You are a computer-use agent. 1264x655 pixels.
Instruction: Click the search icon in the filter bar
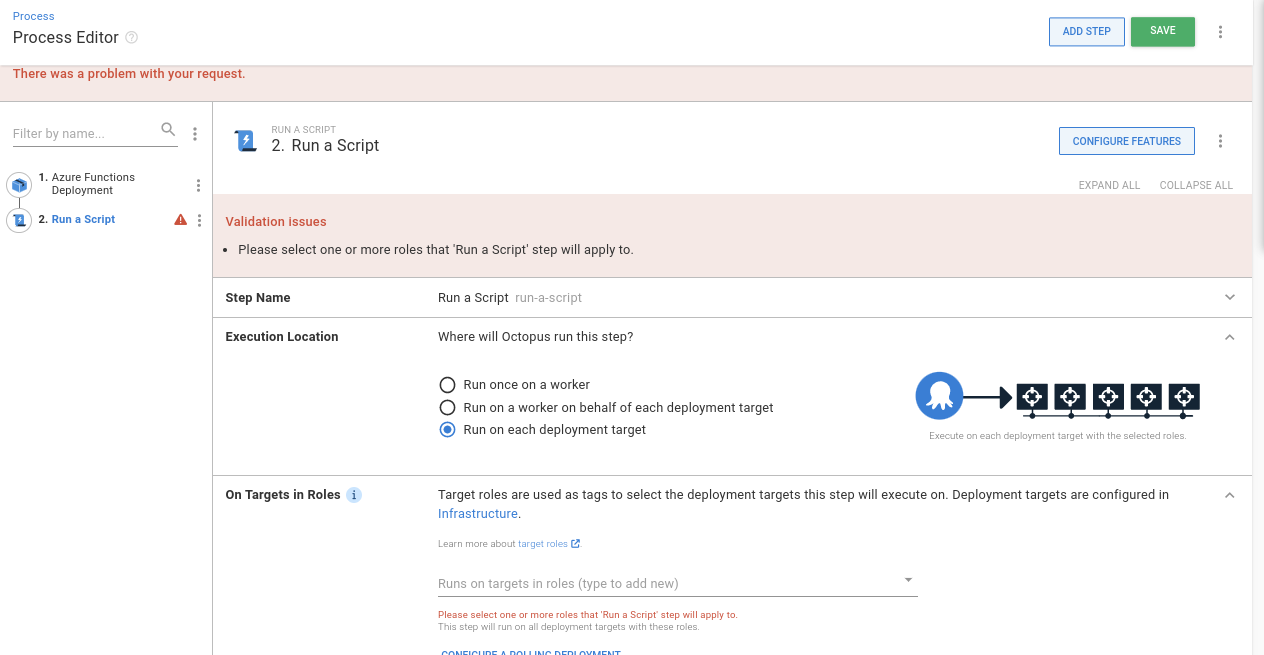[167, 129]
